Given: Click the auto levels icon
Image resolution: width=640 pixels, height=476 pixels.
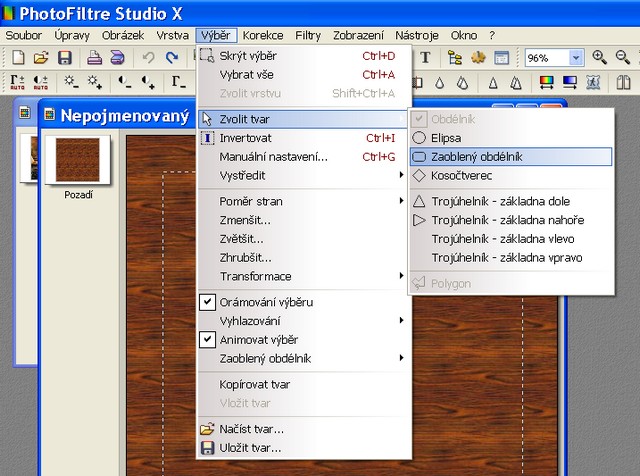Looking at the screenshot, I should coord(18,82).
